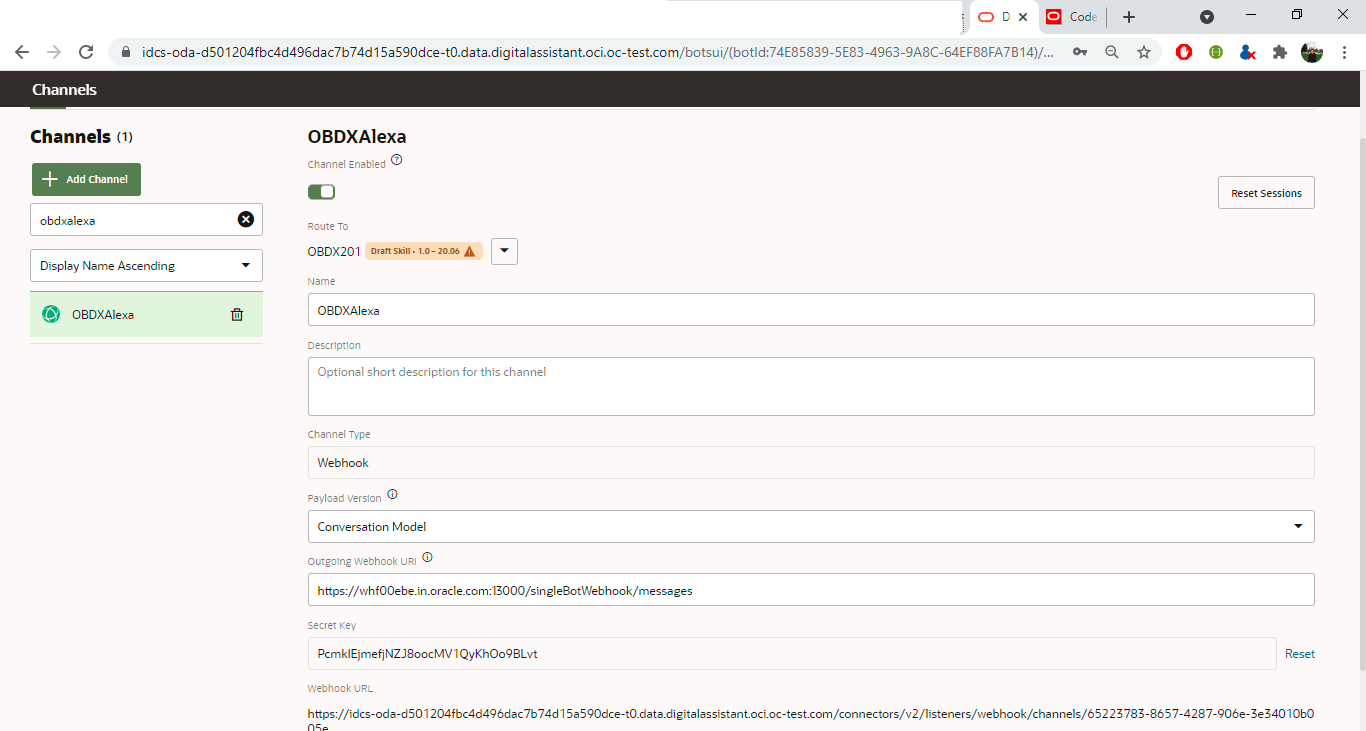The height and width of the screenshot is (731, 1366).
Task: Click the OBDXAlexa page heading
Action: (357, 137)
